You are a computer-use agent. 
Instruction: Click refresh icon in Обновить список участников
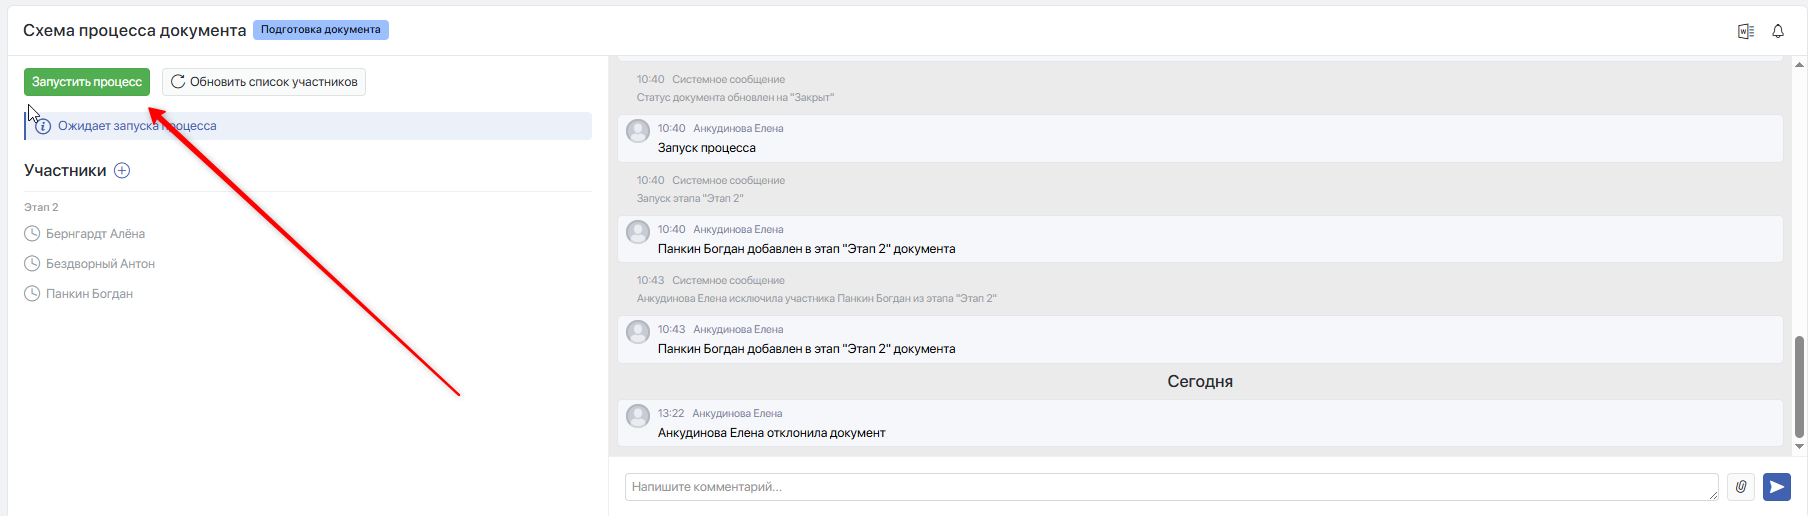click(178, 82)
